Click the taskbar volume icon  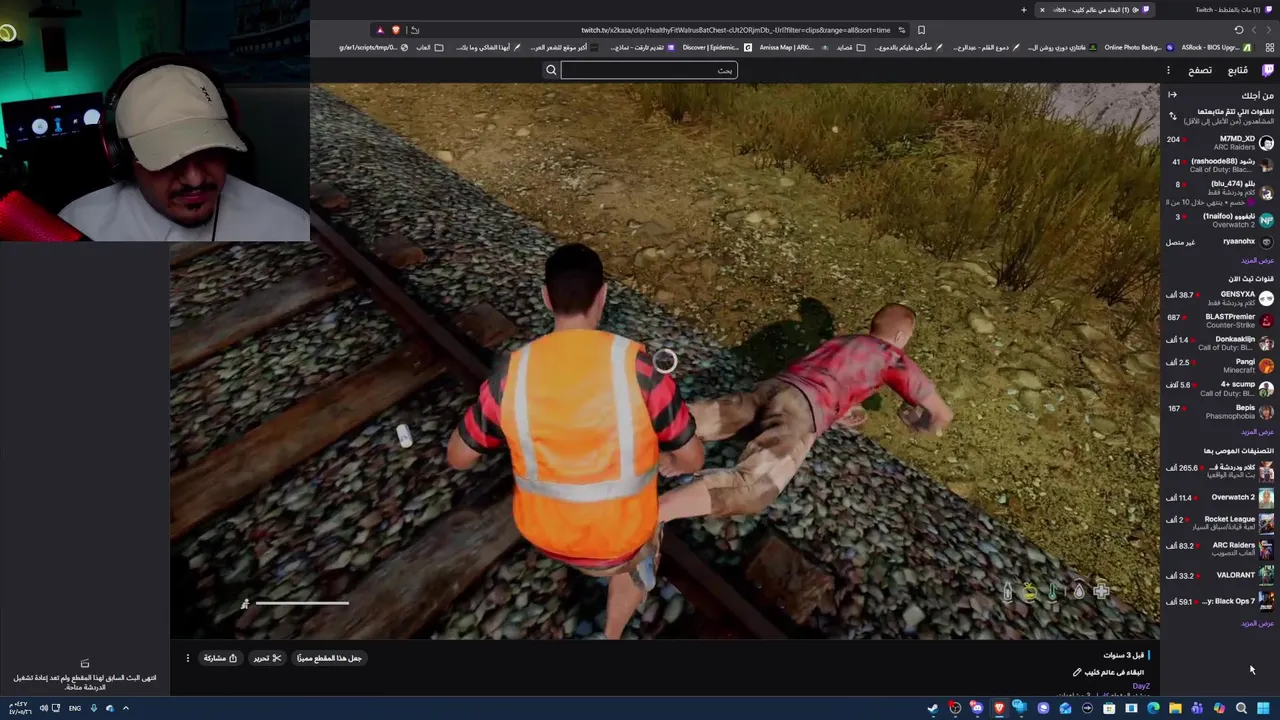click(43, 708)
